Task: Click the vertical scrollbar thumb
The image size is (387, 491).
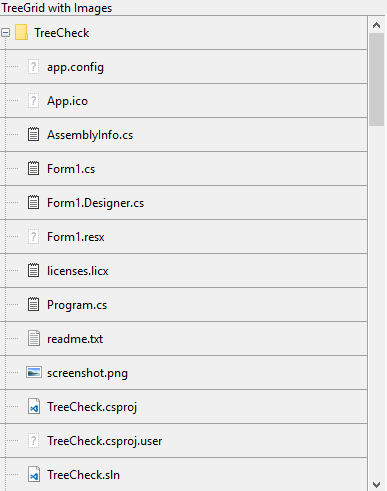Action: [377, 79]
